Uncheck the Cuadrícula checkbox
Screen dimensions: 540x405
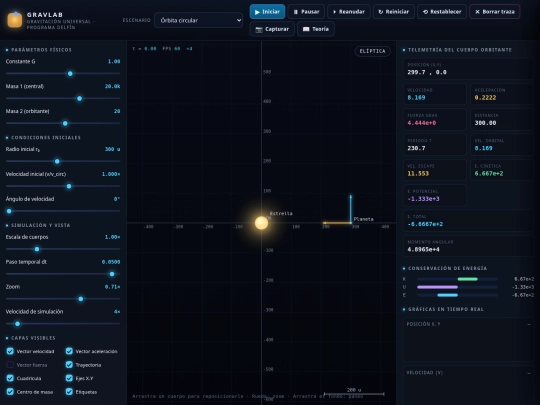10,378
